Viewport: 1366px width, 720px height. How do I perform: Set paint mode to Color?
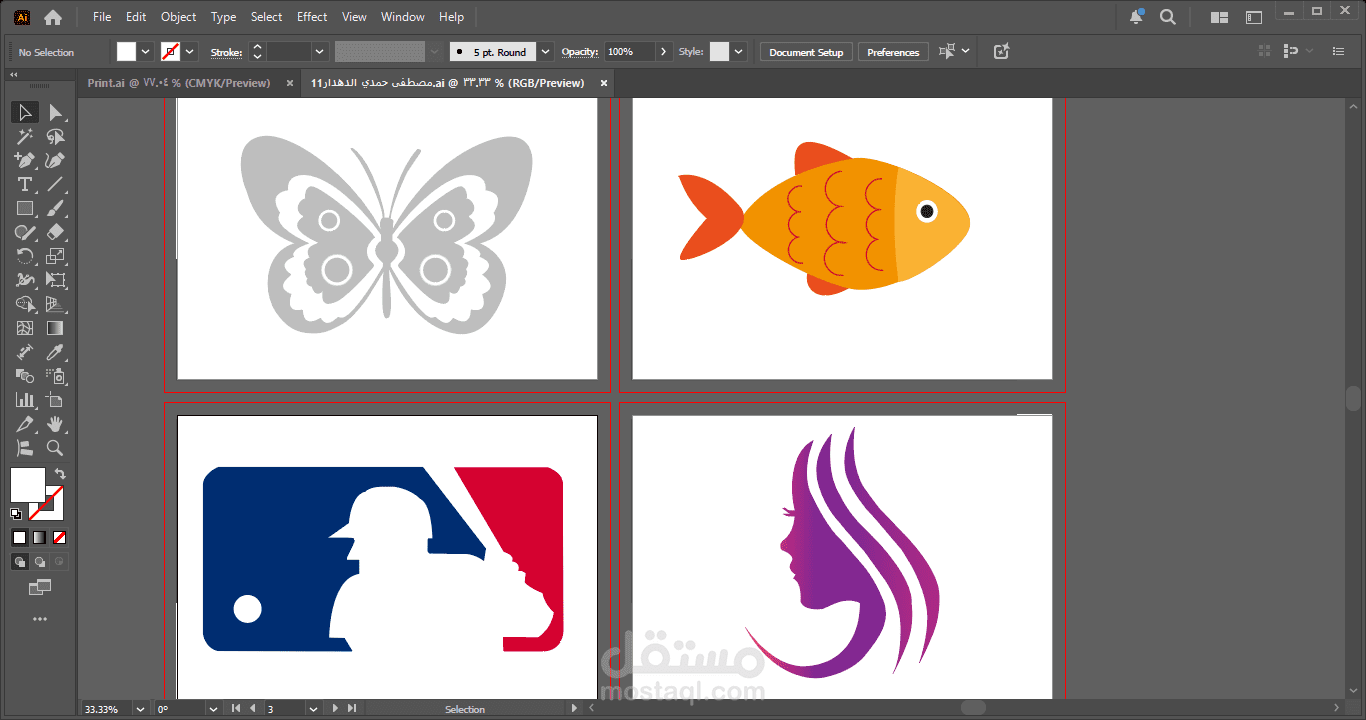click(x=19, y=538)
